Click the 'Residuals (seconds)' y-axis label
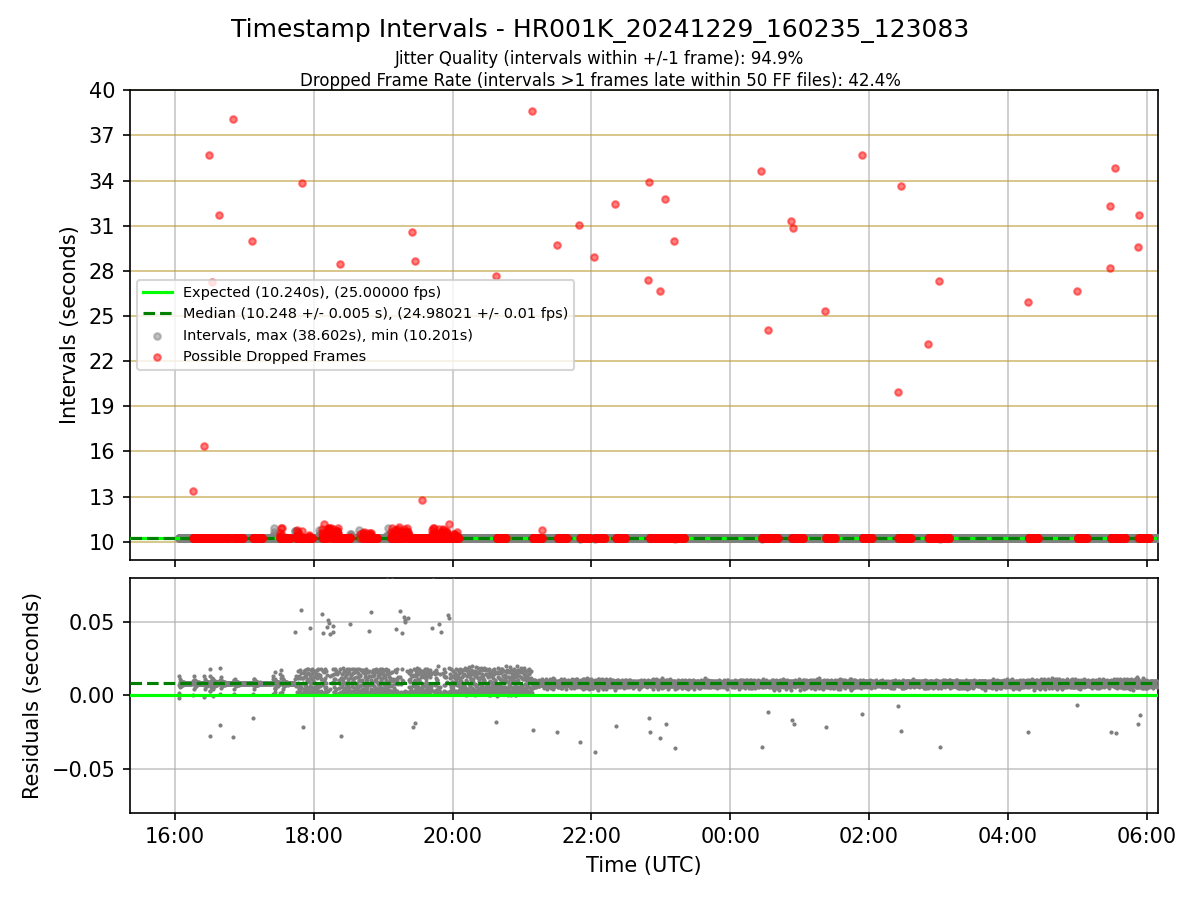 32,696
